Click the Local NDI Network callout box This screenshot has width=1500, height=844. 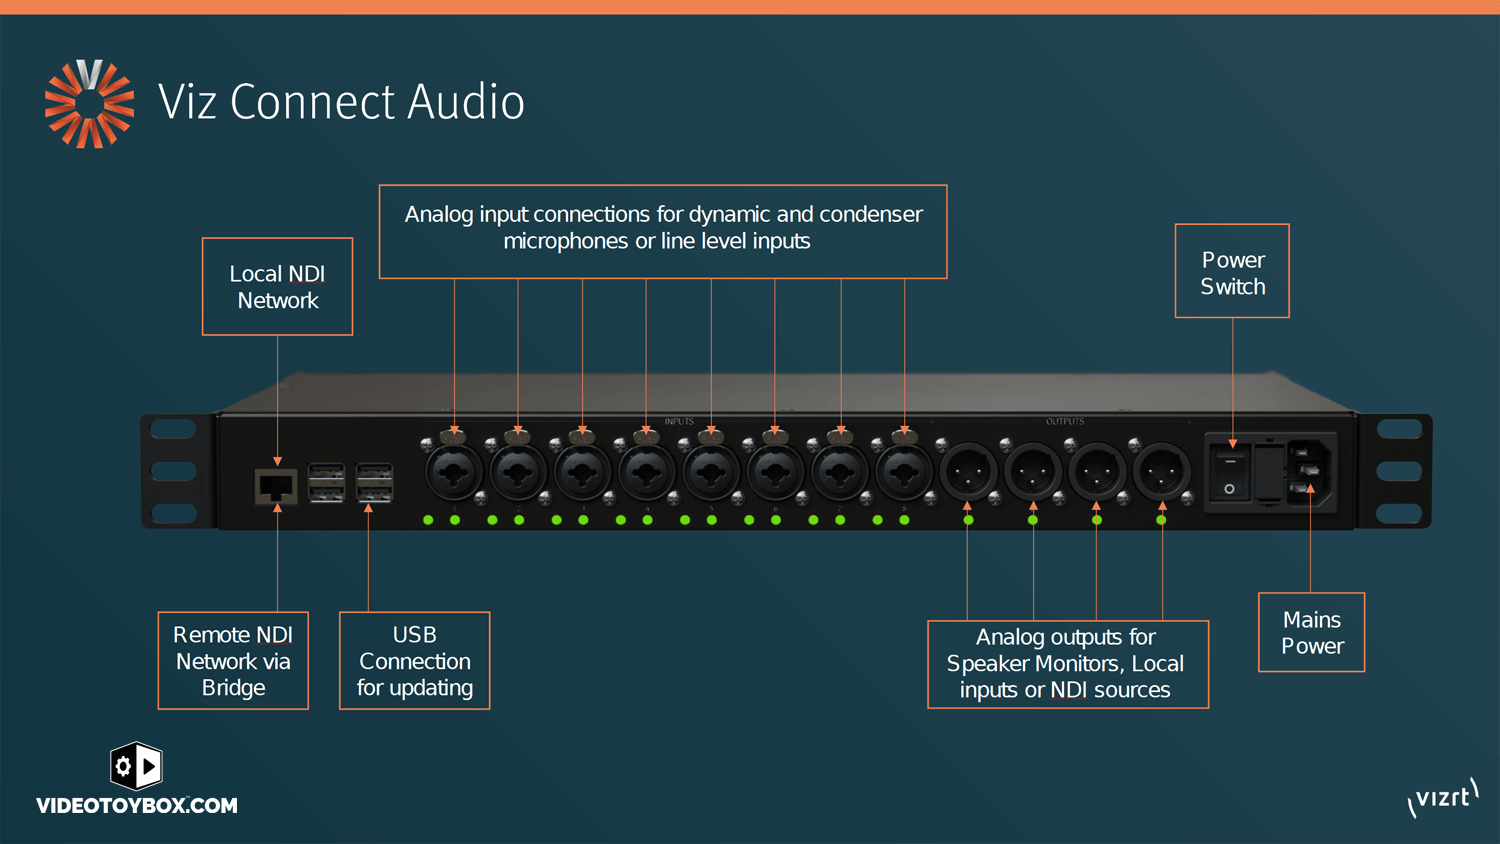(277, 286)
